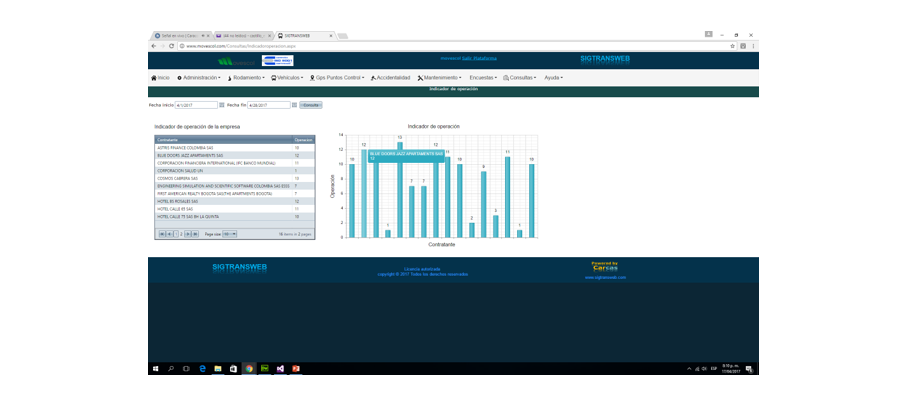The width and height of the screenshot is (907, 407).
Task: Click the chart bar labeled 3
Action: coord(496,226)
